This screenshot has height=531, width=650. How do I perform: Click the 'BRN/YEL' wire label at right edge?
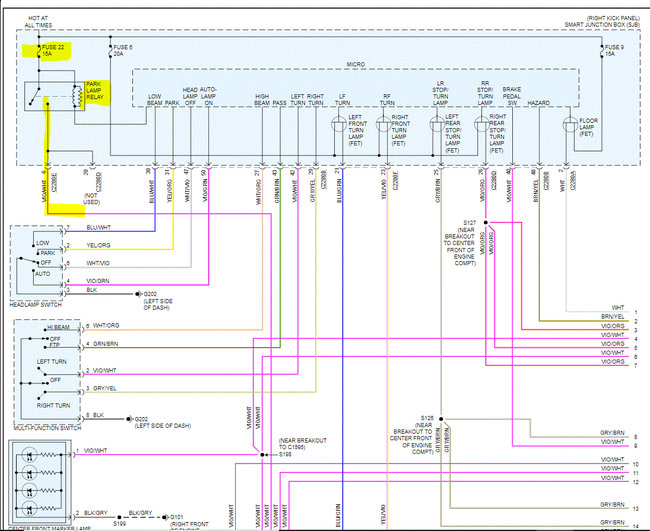click(x=613, y=317)
